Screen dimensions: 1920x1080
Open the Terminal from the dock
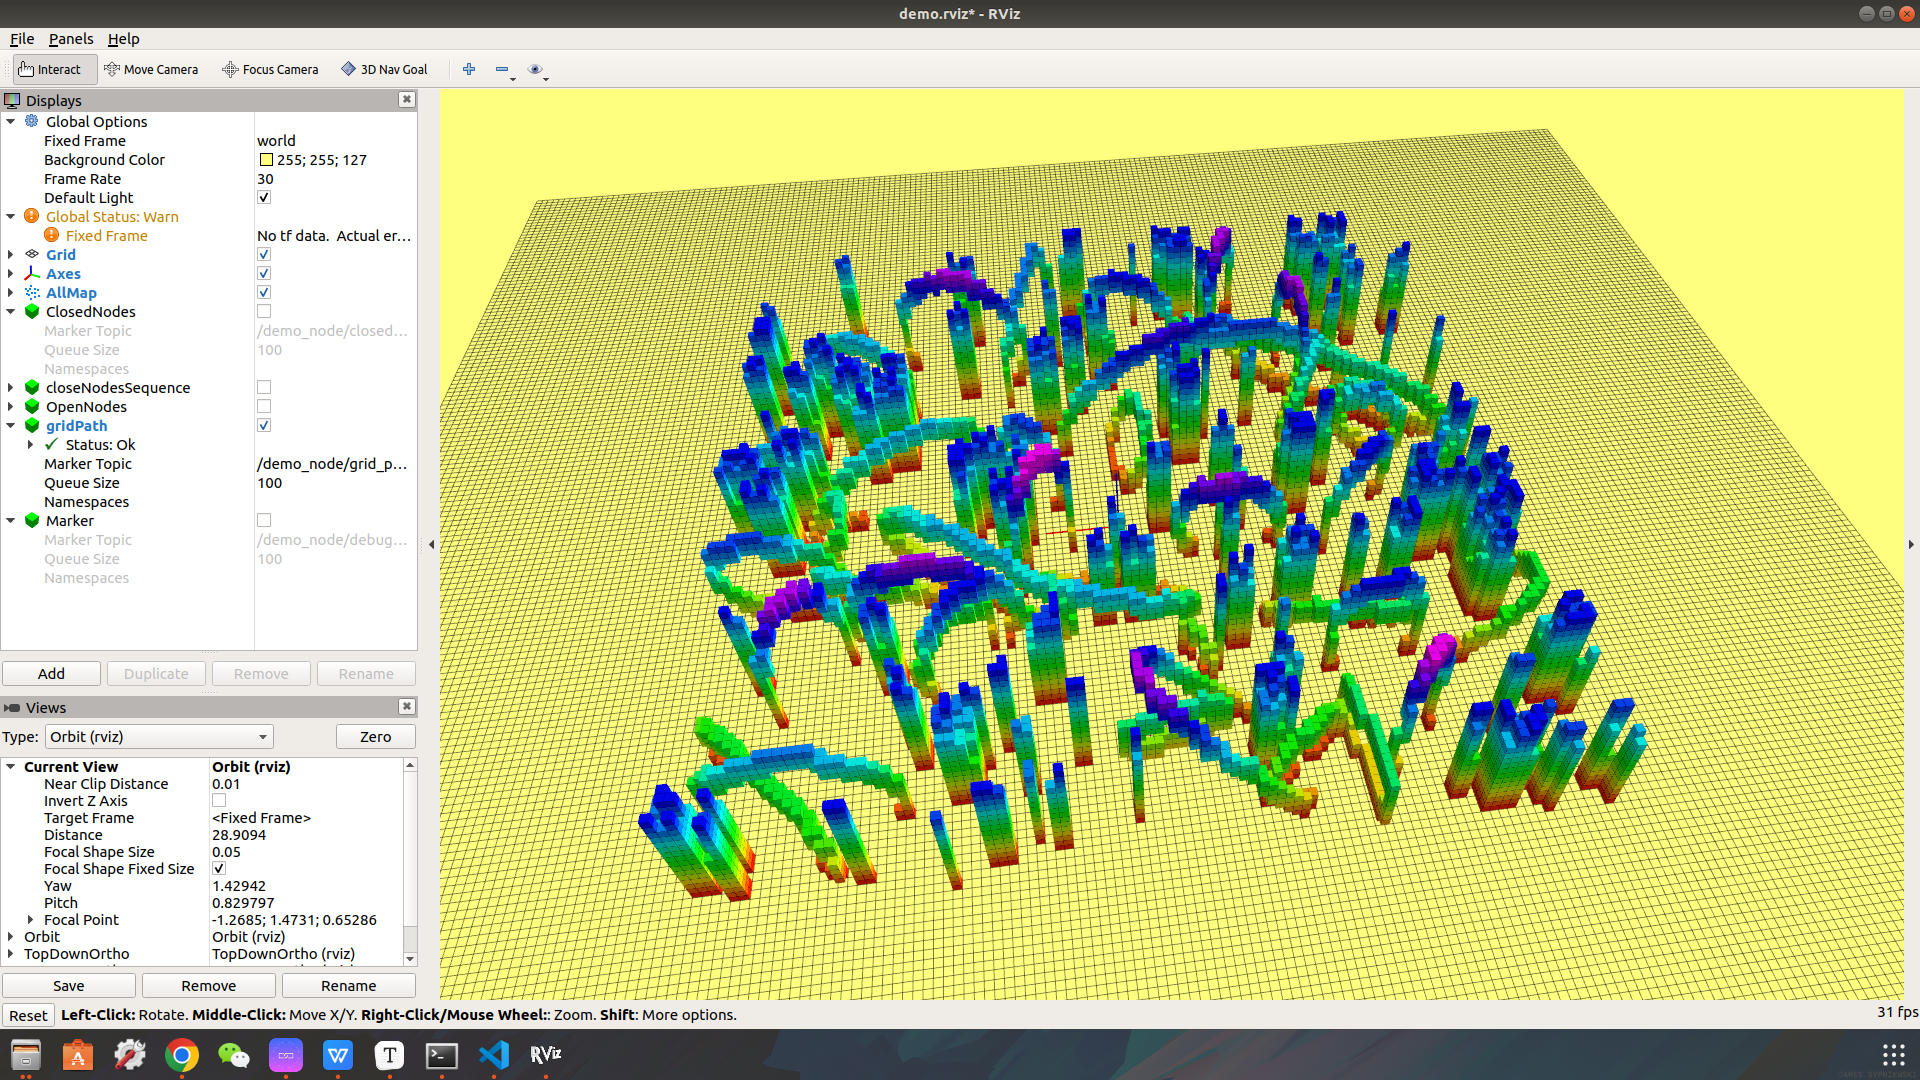click(441, 1054)
